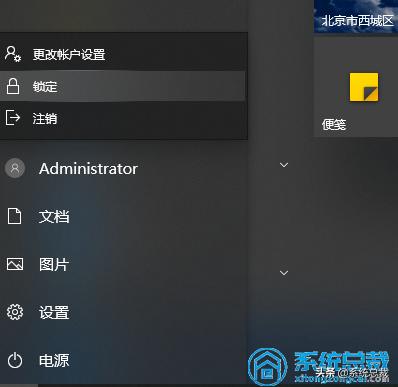Expand the chevron next to Administrator
This screenshot has height=387, width=398.
284,165
